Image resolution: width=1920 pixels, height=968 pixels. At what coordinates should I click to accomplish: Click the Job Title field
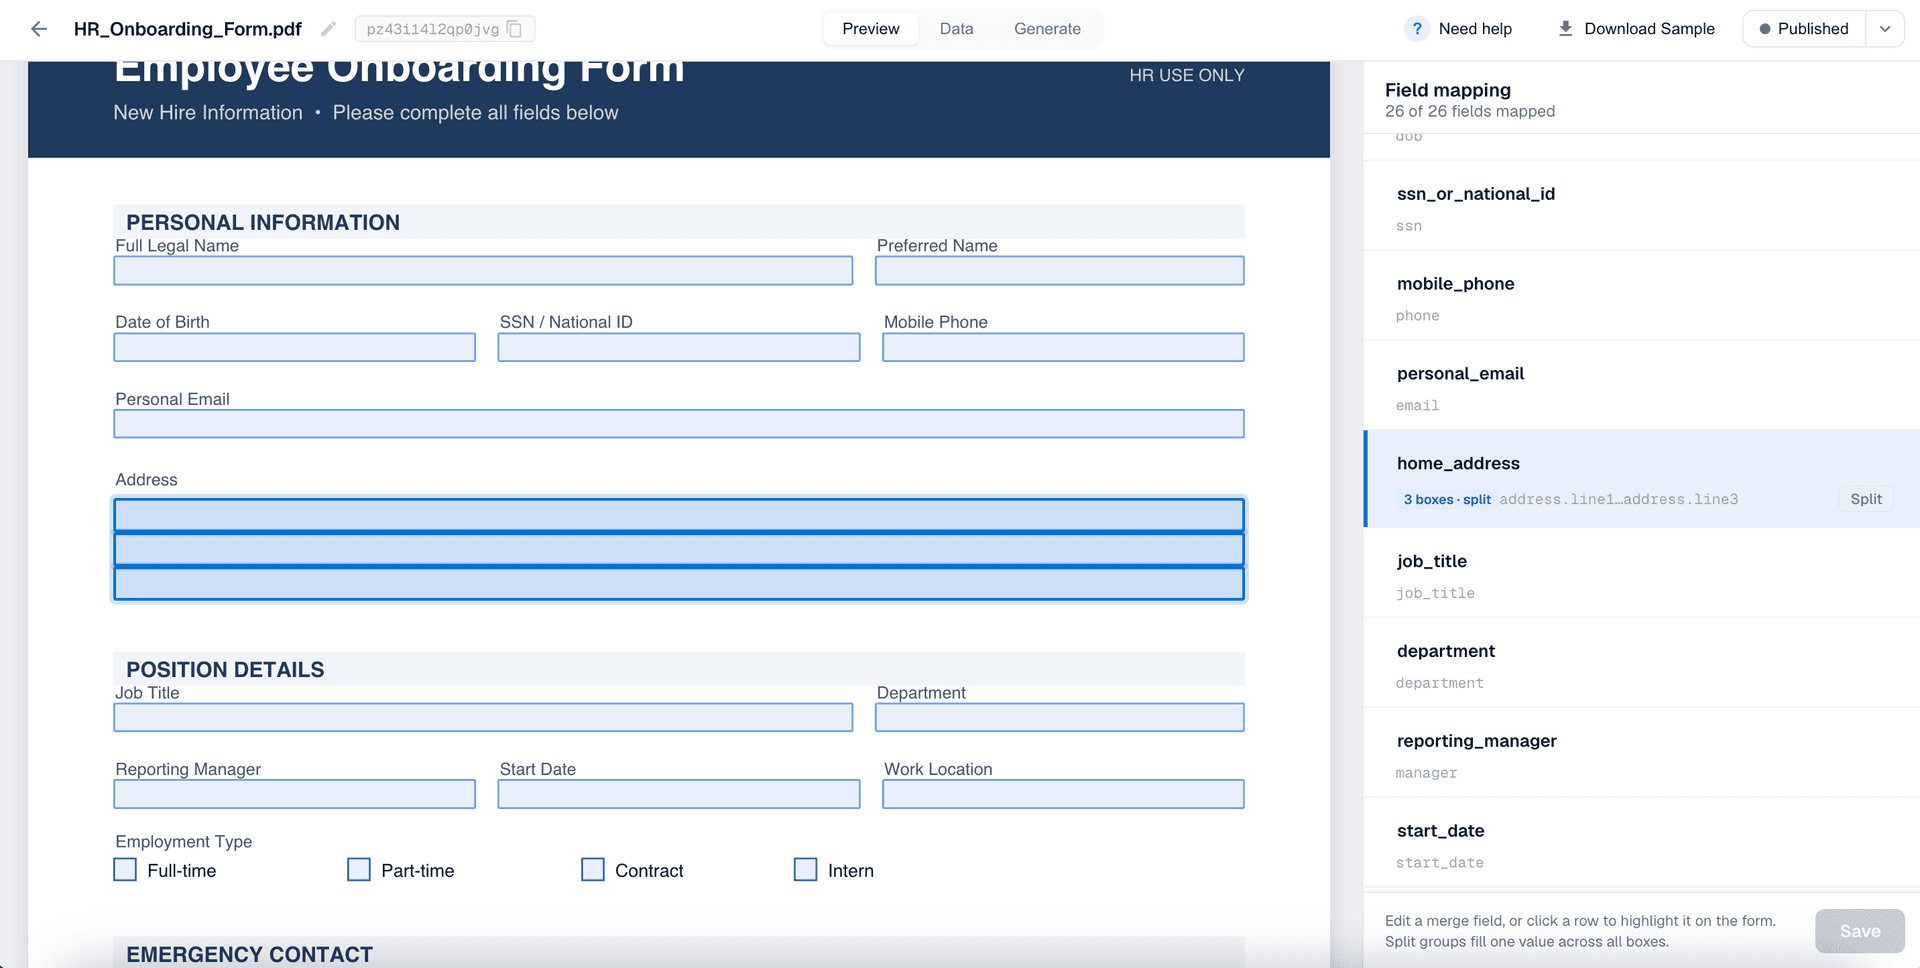483,718
